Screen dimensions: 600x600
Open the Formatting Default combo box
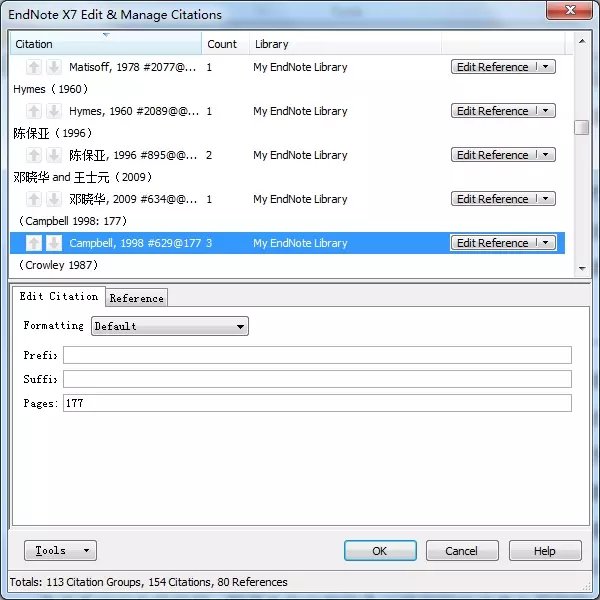point(170,326)
